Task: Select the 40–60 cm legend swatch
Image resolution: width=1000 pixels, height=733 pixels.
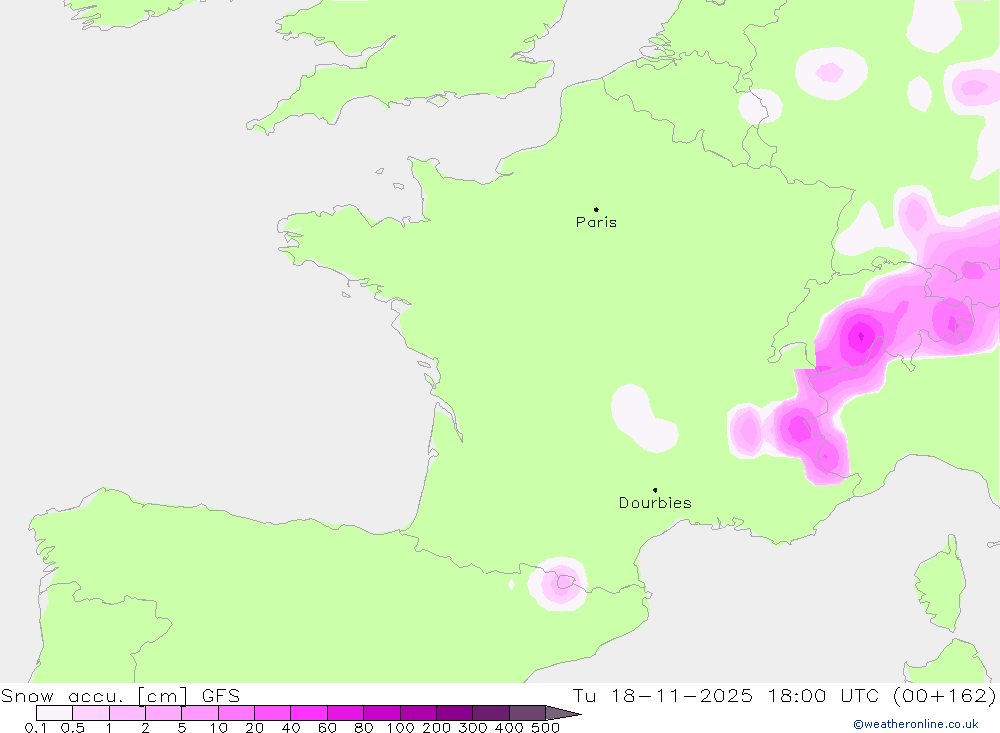Action: click(309, 713)
